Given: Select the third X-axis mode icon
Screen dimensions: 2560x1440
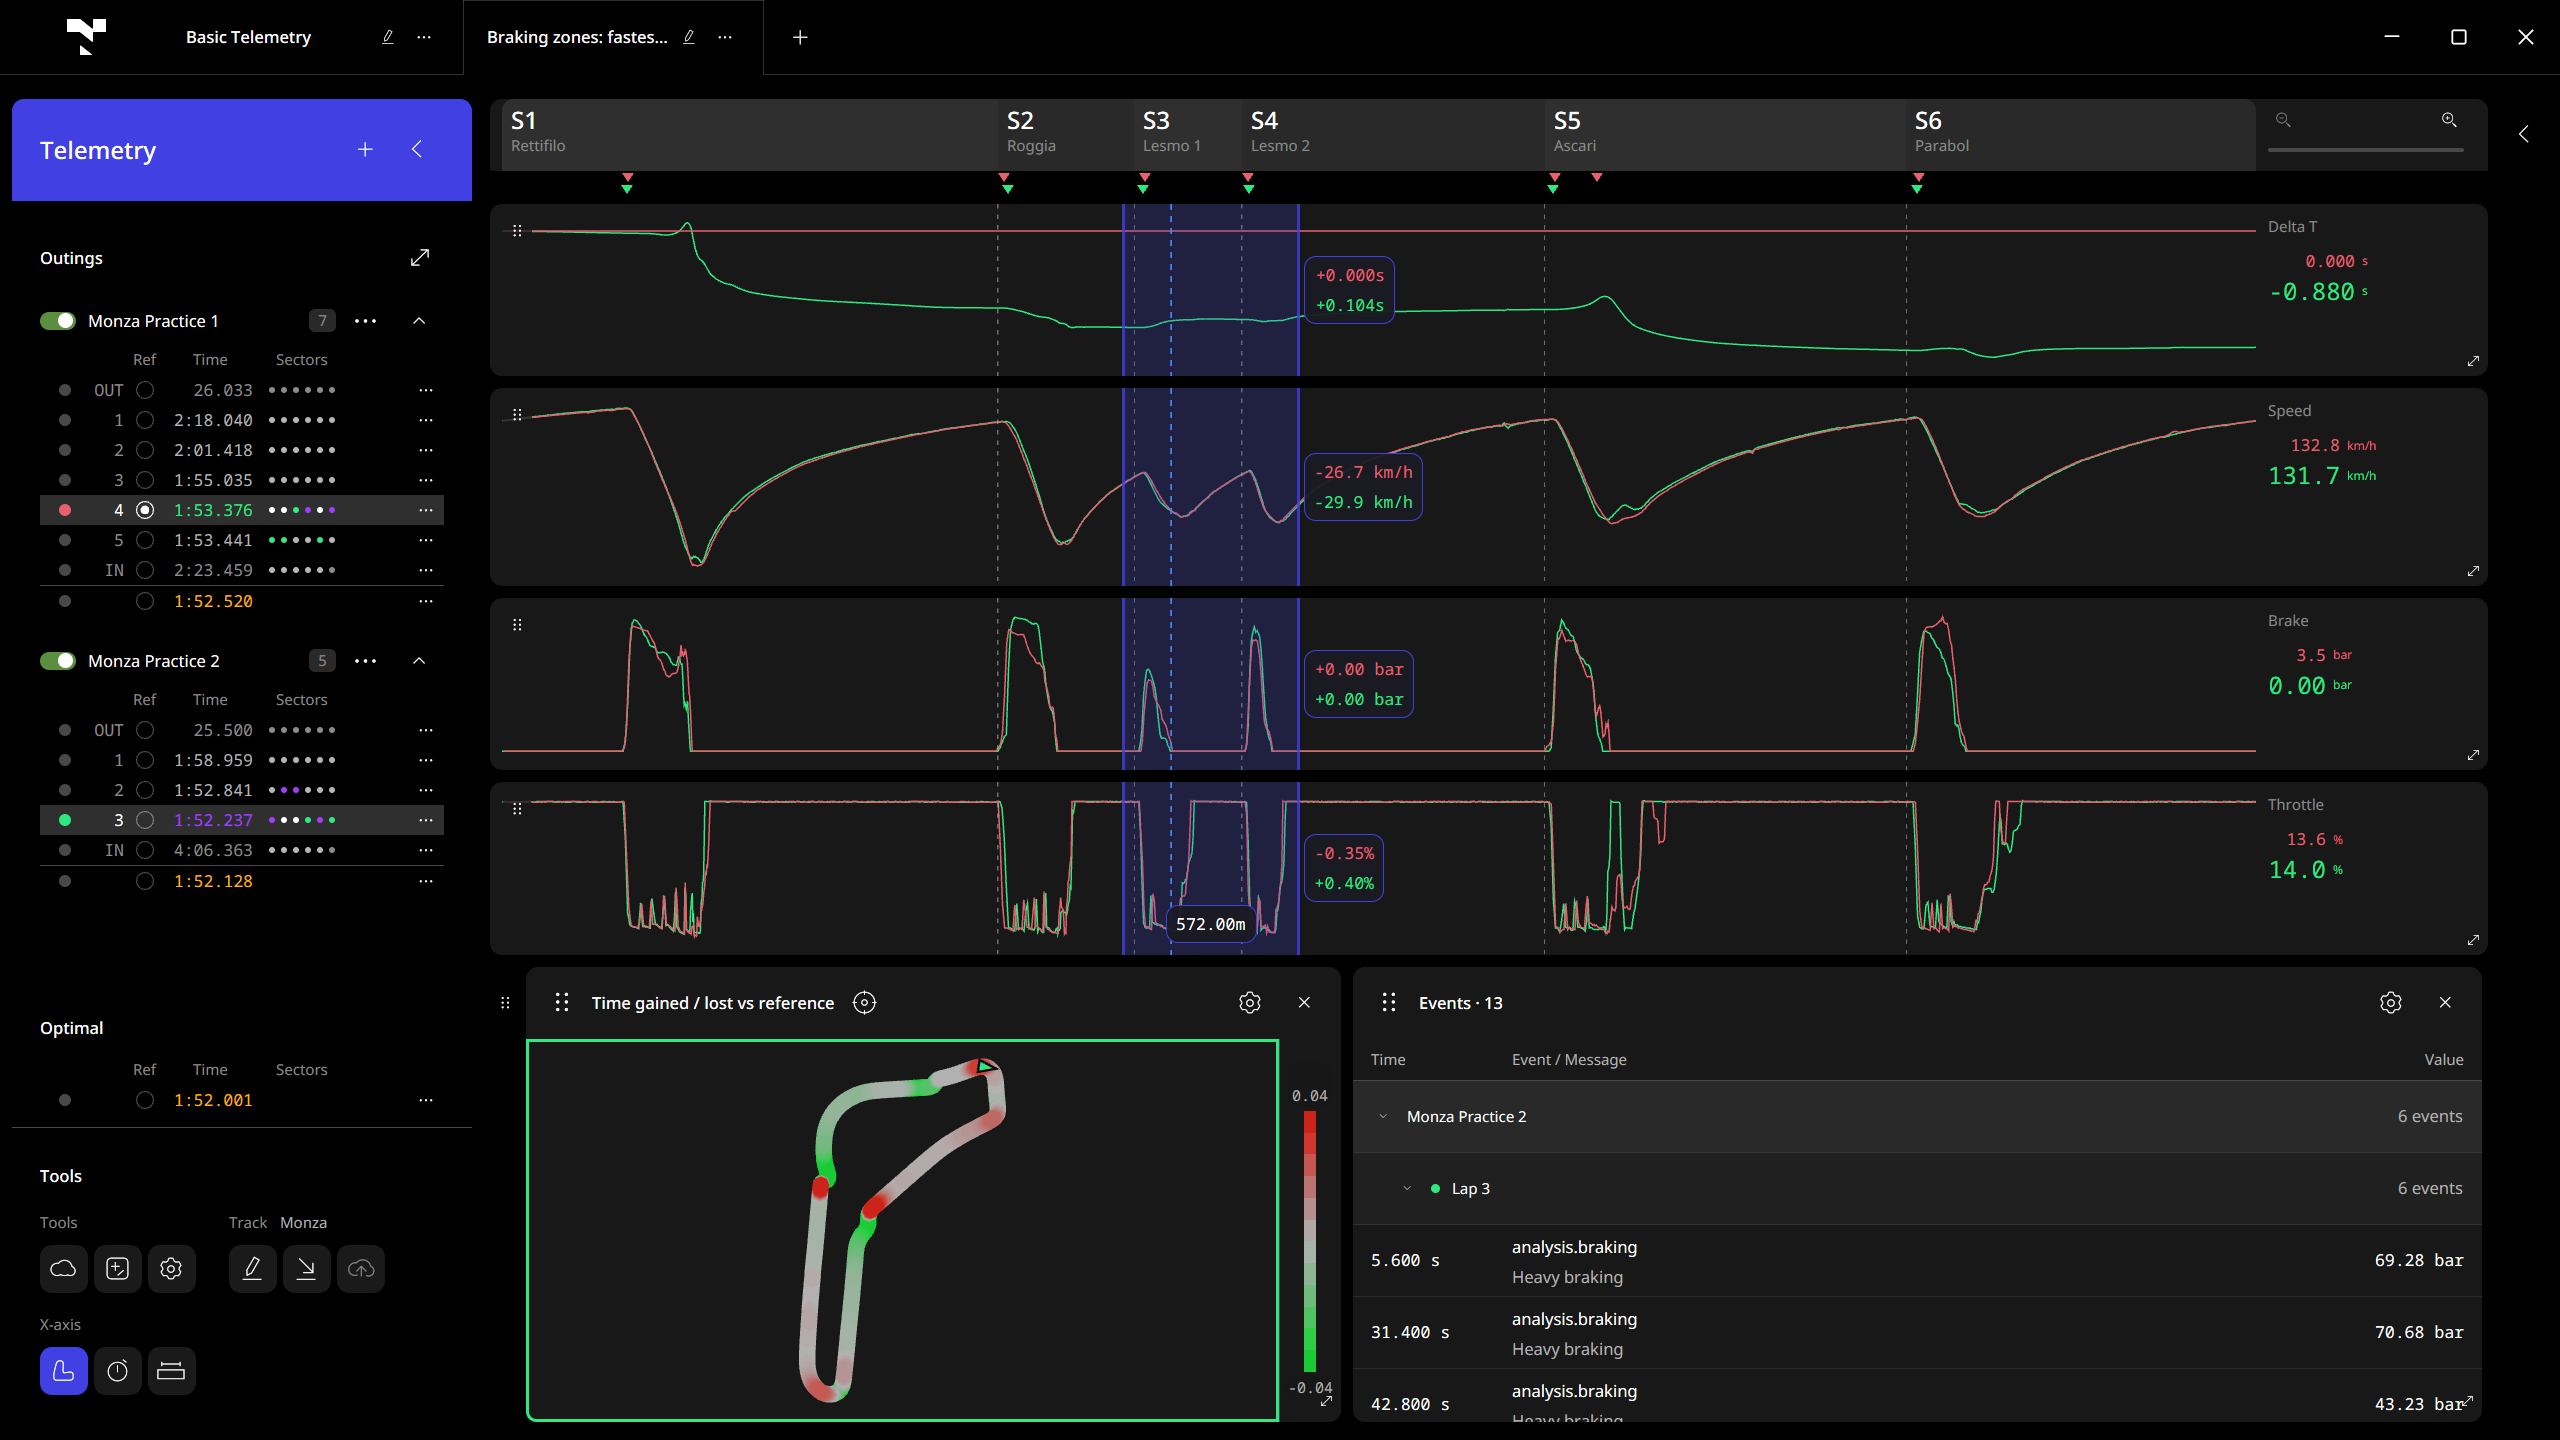Looking at the screenshot, I should pyautogui.click(x=171, y=1371).
